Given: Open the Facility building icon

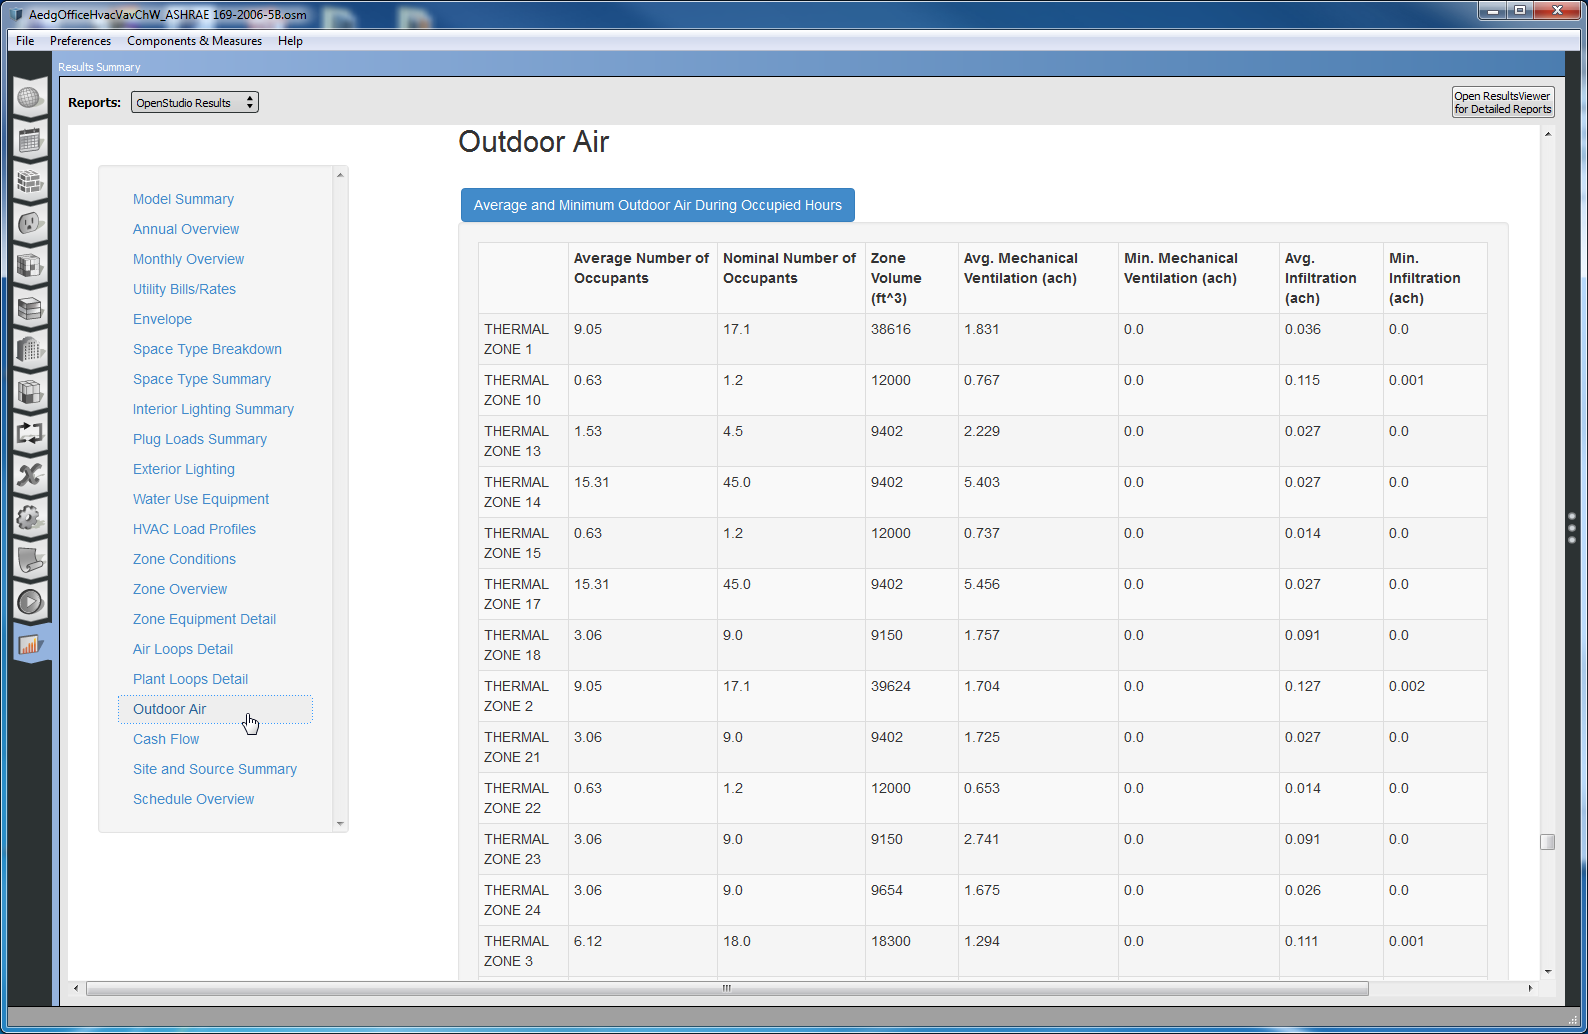Looking at the screenshot, I should pyautogui.click(x=29, y=350).
